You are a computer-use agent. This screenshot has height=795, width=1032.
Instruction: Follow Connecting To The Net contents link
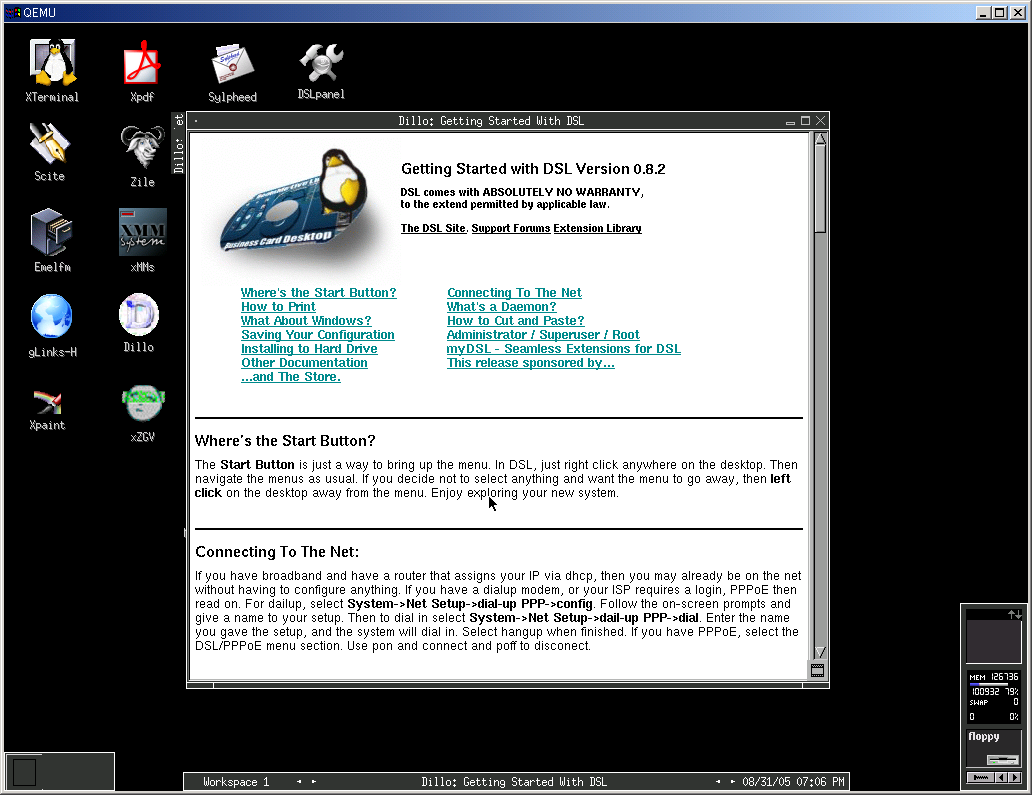[x=514, y=293]
